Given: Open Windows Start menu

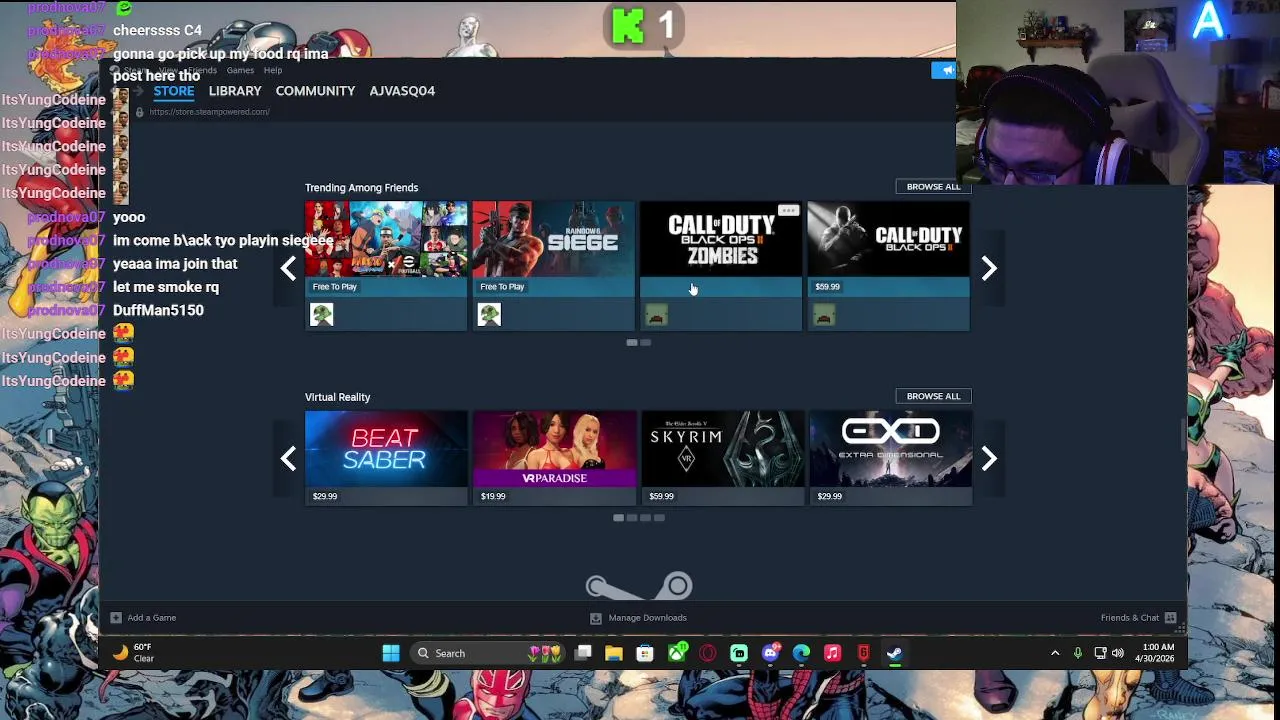Looking at the screenshot, I should (x=391, y=653).
